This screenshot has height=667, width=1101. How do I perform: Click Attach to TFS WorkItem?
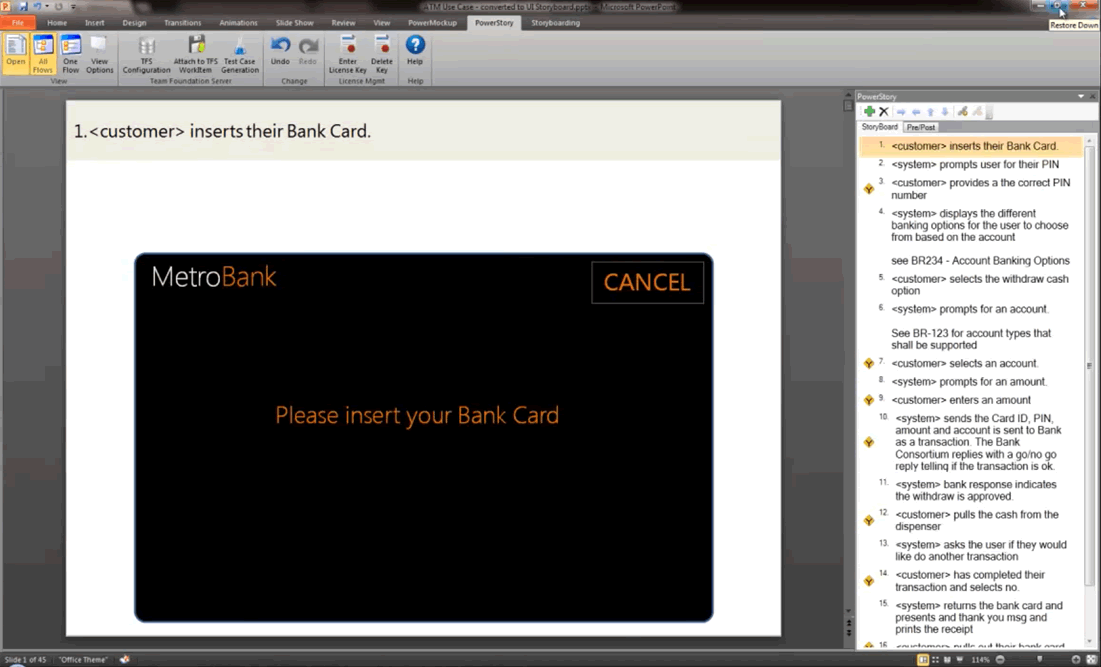coord(195,54)
